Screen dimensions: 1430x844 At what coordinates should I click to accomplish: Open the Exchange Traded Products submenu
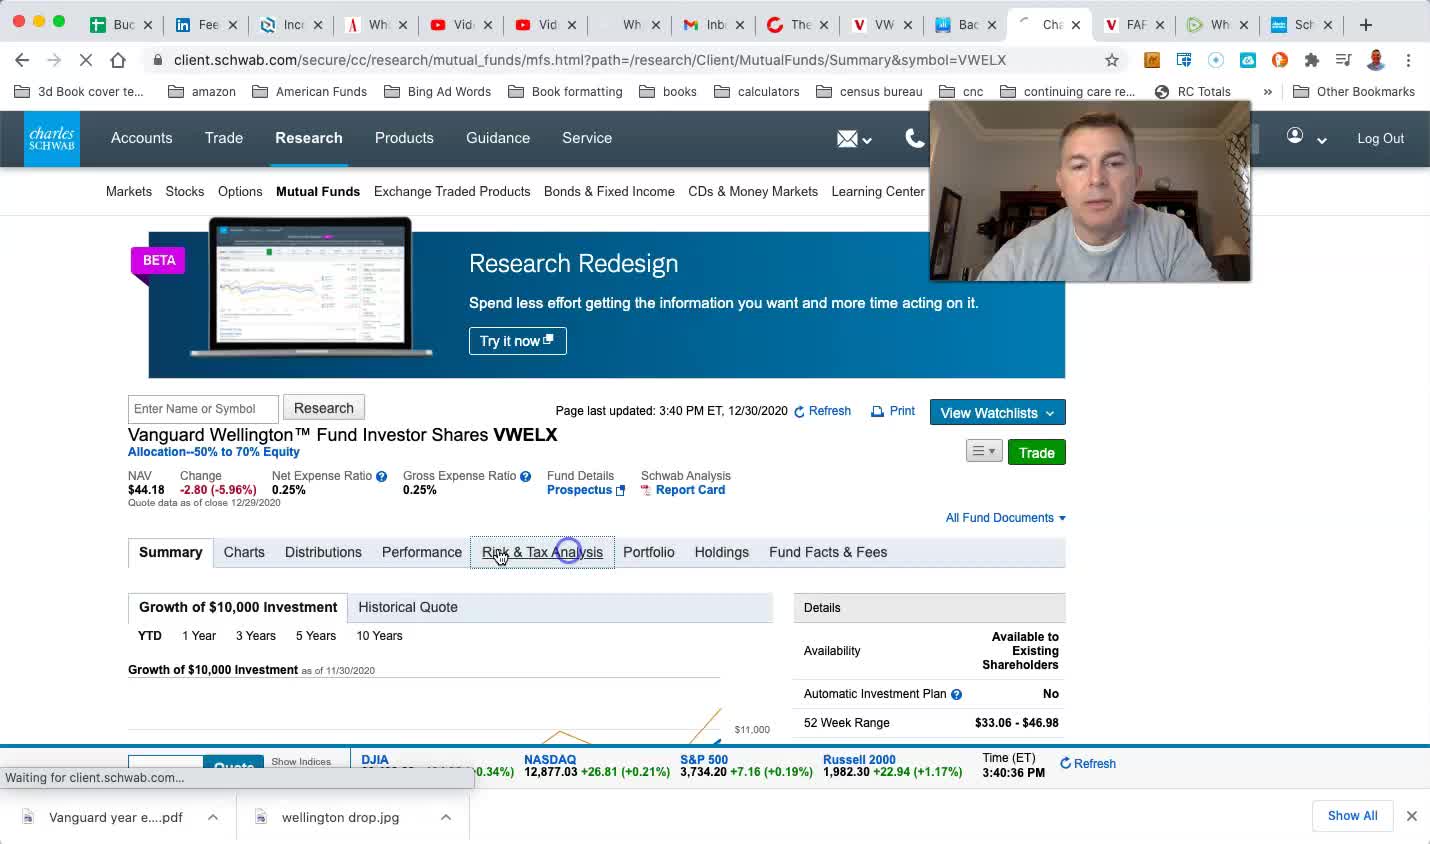pyautogui.click(x=452, y=191)
